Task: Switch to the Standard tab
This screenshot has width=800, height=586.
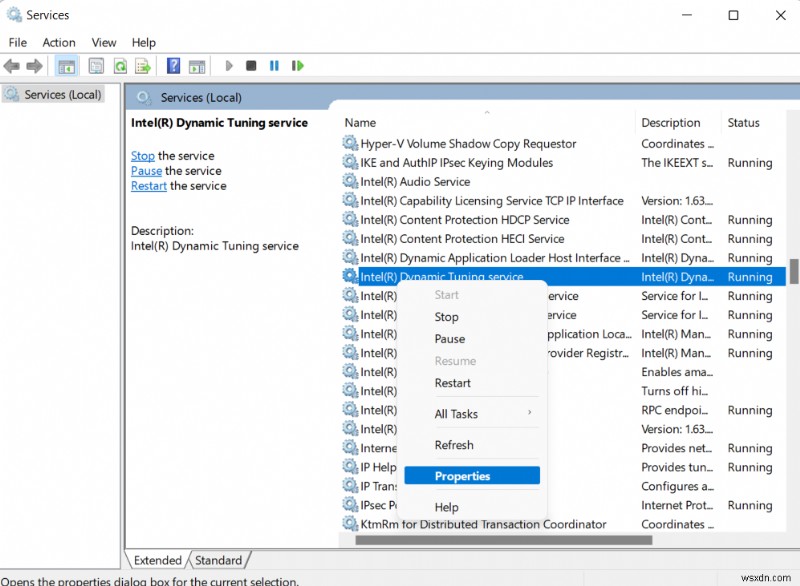Action: point(219,560)
